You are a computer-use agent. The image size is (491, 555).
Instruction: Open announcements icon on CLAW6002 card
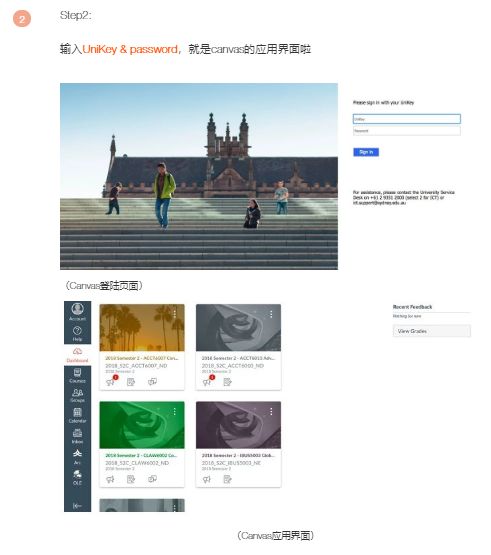[110, 479]
